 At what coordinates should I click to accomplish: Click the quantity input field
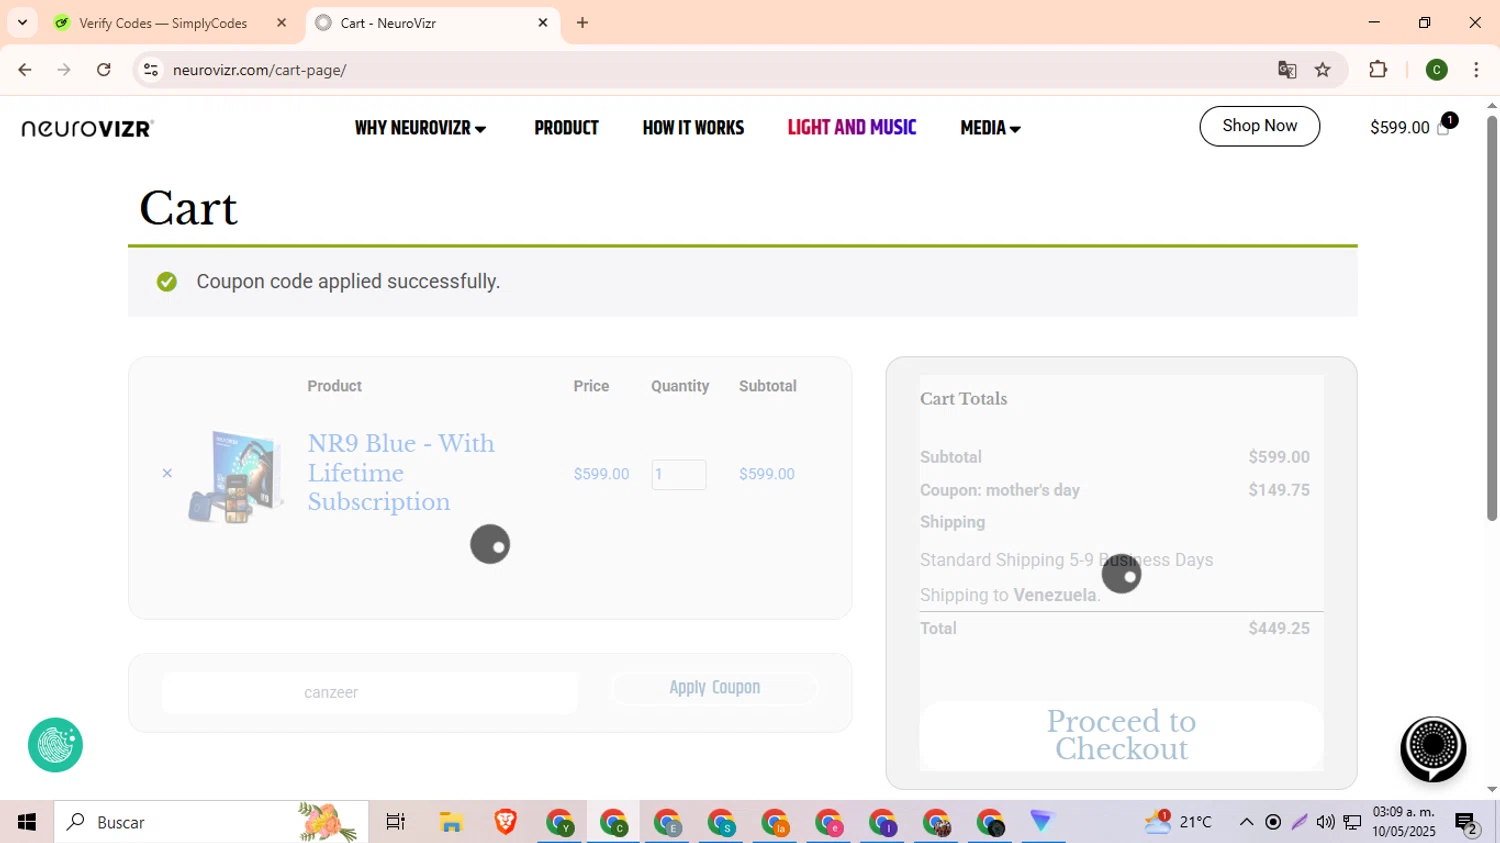(x=678, y=474)
